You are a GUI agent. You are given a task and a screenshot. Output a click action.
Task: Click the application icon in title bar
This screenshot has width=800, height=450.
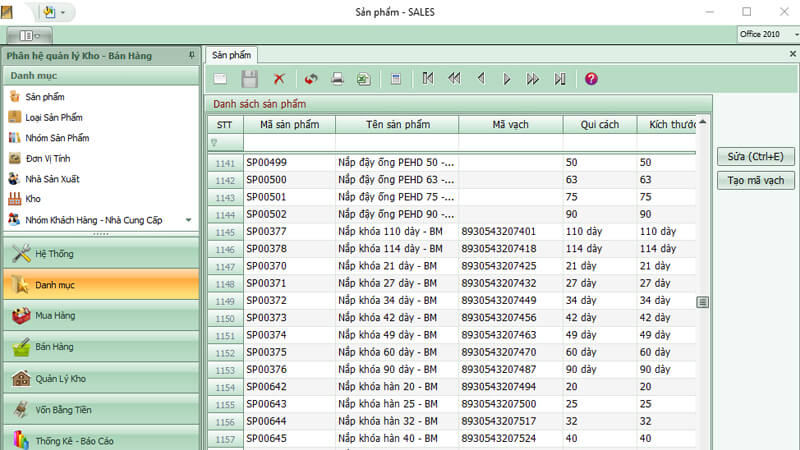(x=7, y=12)
